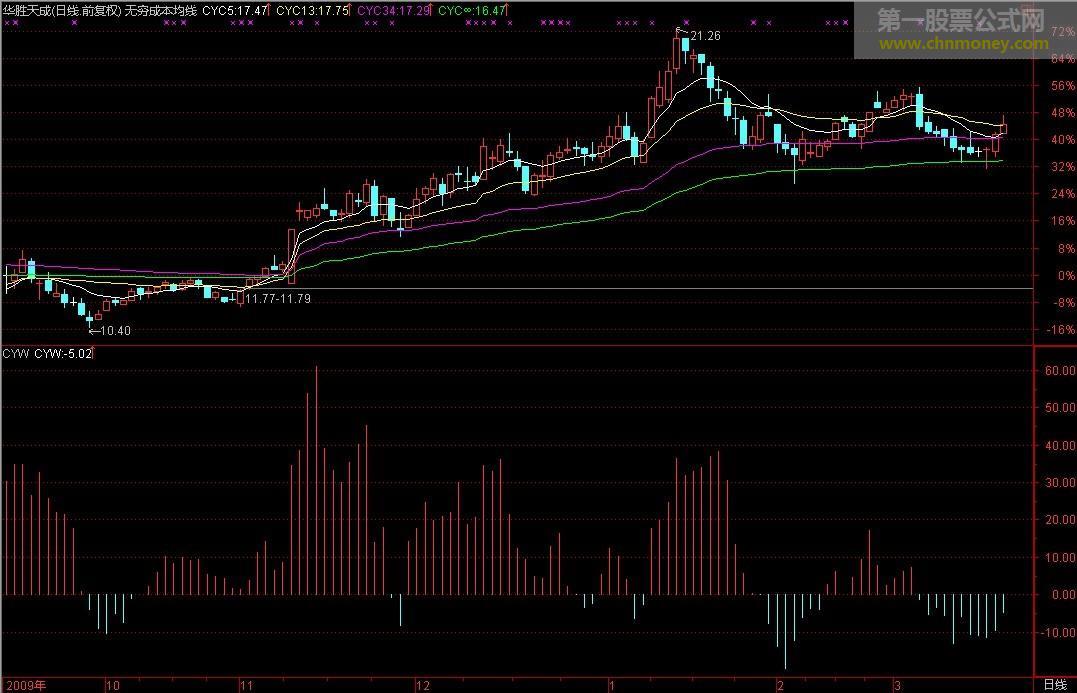The height and width of the screenshot is (693, 1077).
Task: Select the green CYC∞:16.47 indicator label
Action: (472, 10)
